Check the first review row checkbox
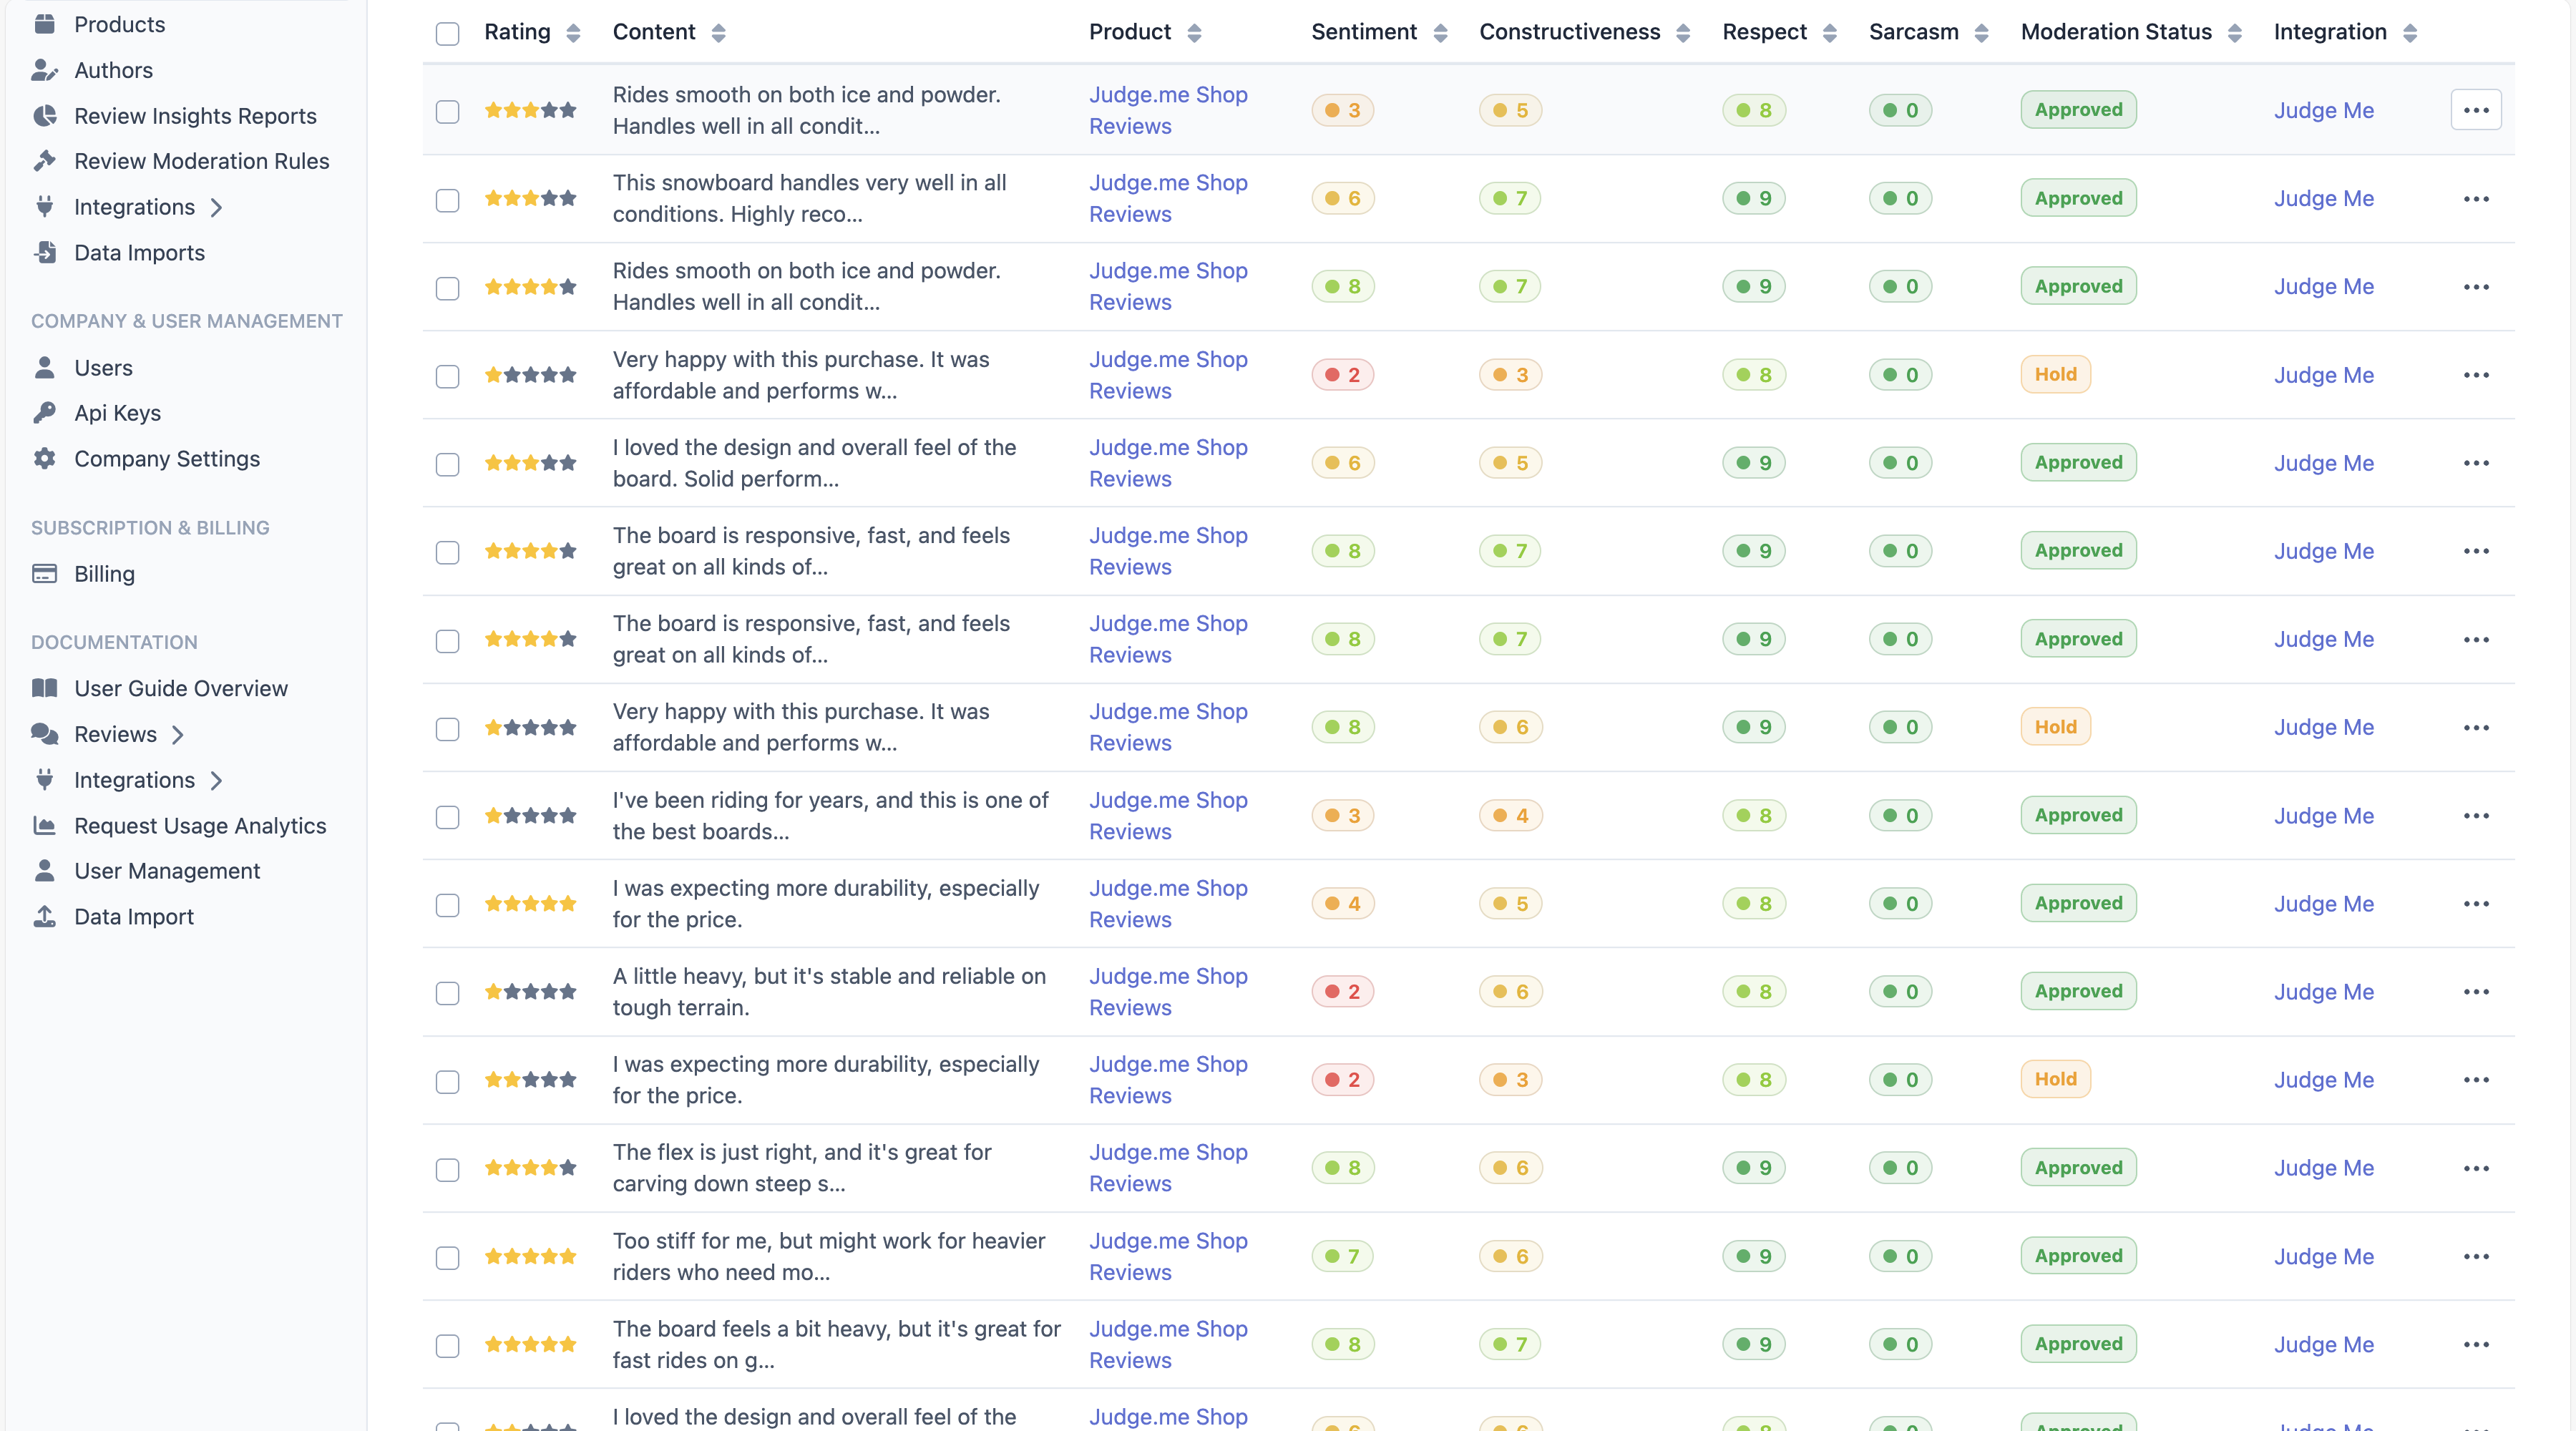This screenshot has height=1431, width=2576. [447, 112]
